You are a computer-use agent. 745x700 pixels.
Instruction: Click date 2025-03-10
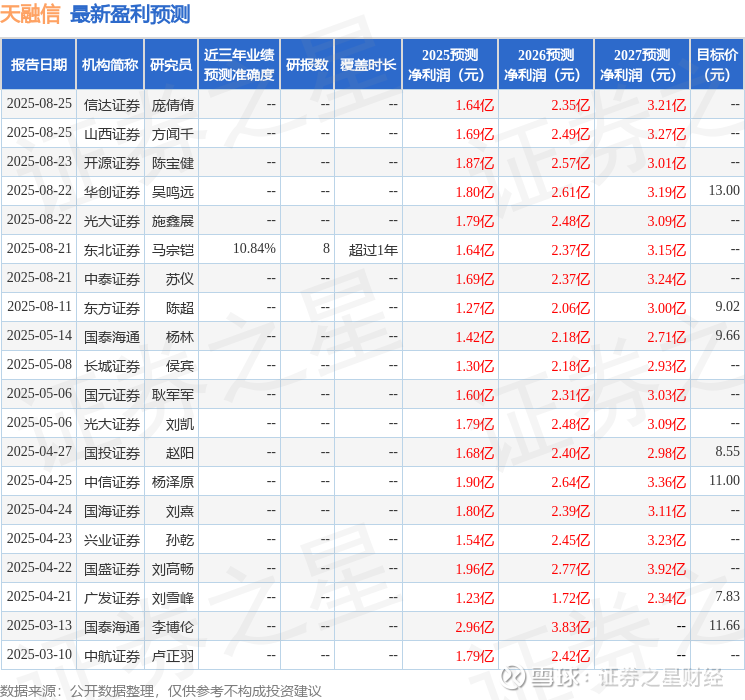pos(39,654)
